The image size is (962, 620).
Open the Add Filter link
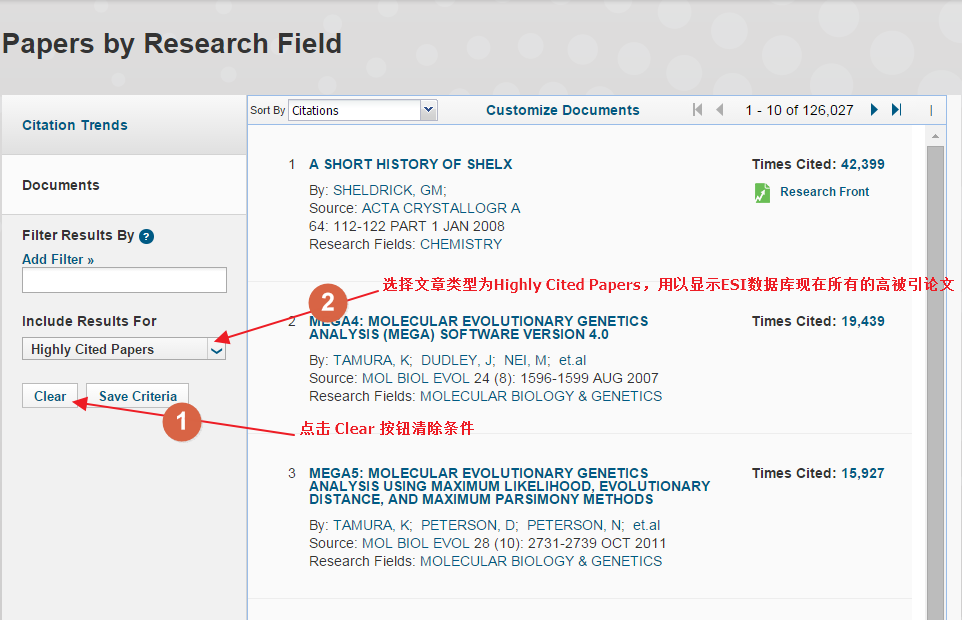58,259
